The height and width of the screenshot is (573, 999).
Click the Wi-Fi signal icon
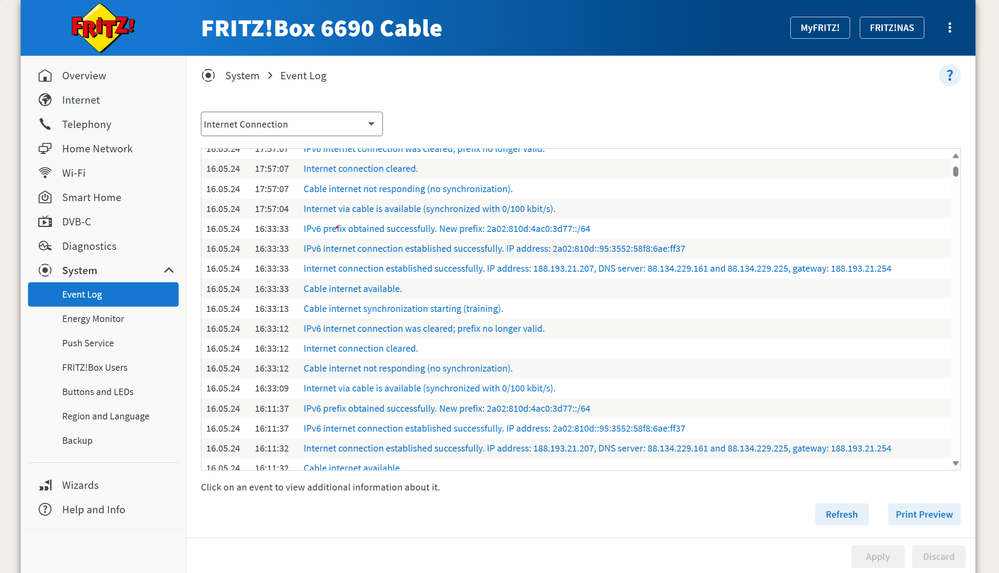pyautogui.click(x=45, y=173)
